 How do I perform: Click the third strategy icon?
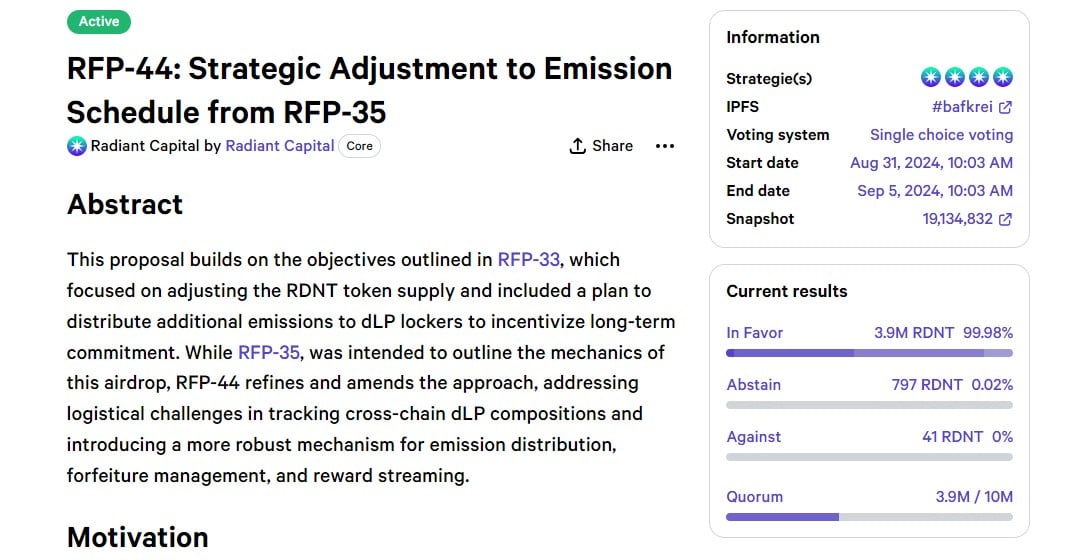point(979,78)
